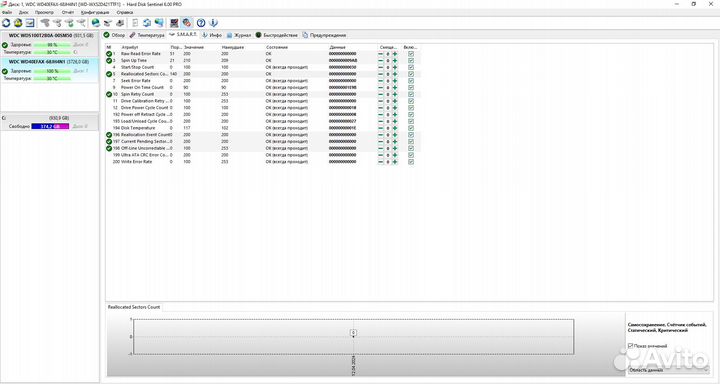
Task: Select the S.M.A.R.T. tab
Action: pyautogui.click(x=183, y=35)
